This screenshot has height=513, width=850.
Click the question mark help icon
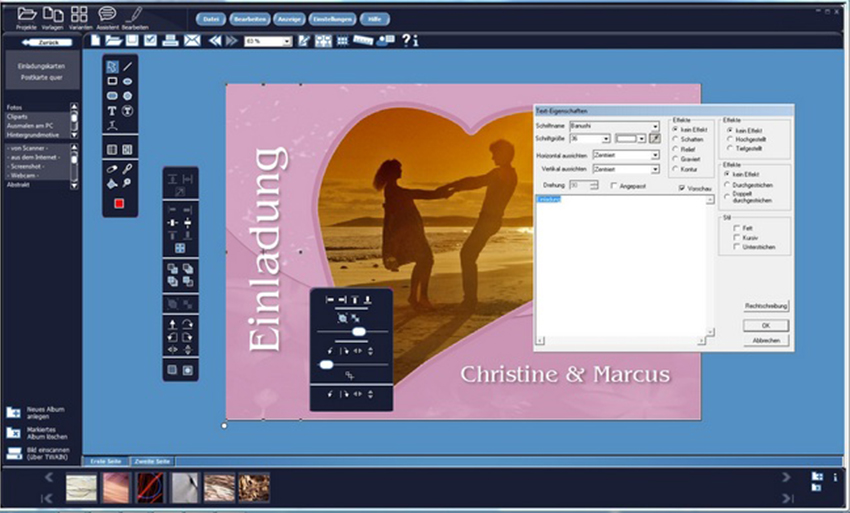406,41
